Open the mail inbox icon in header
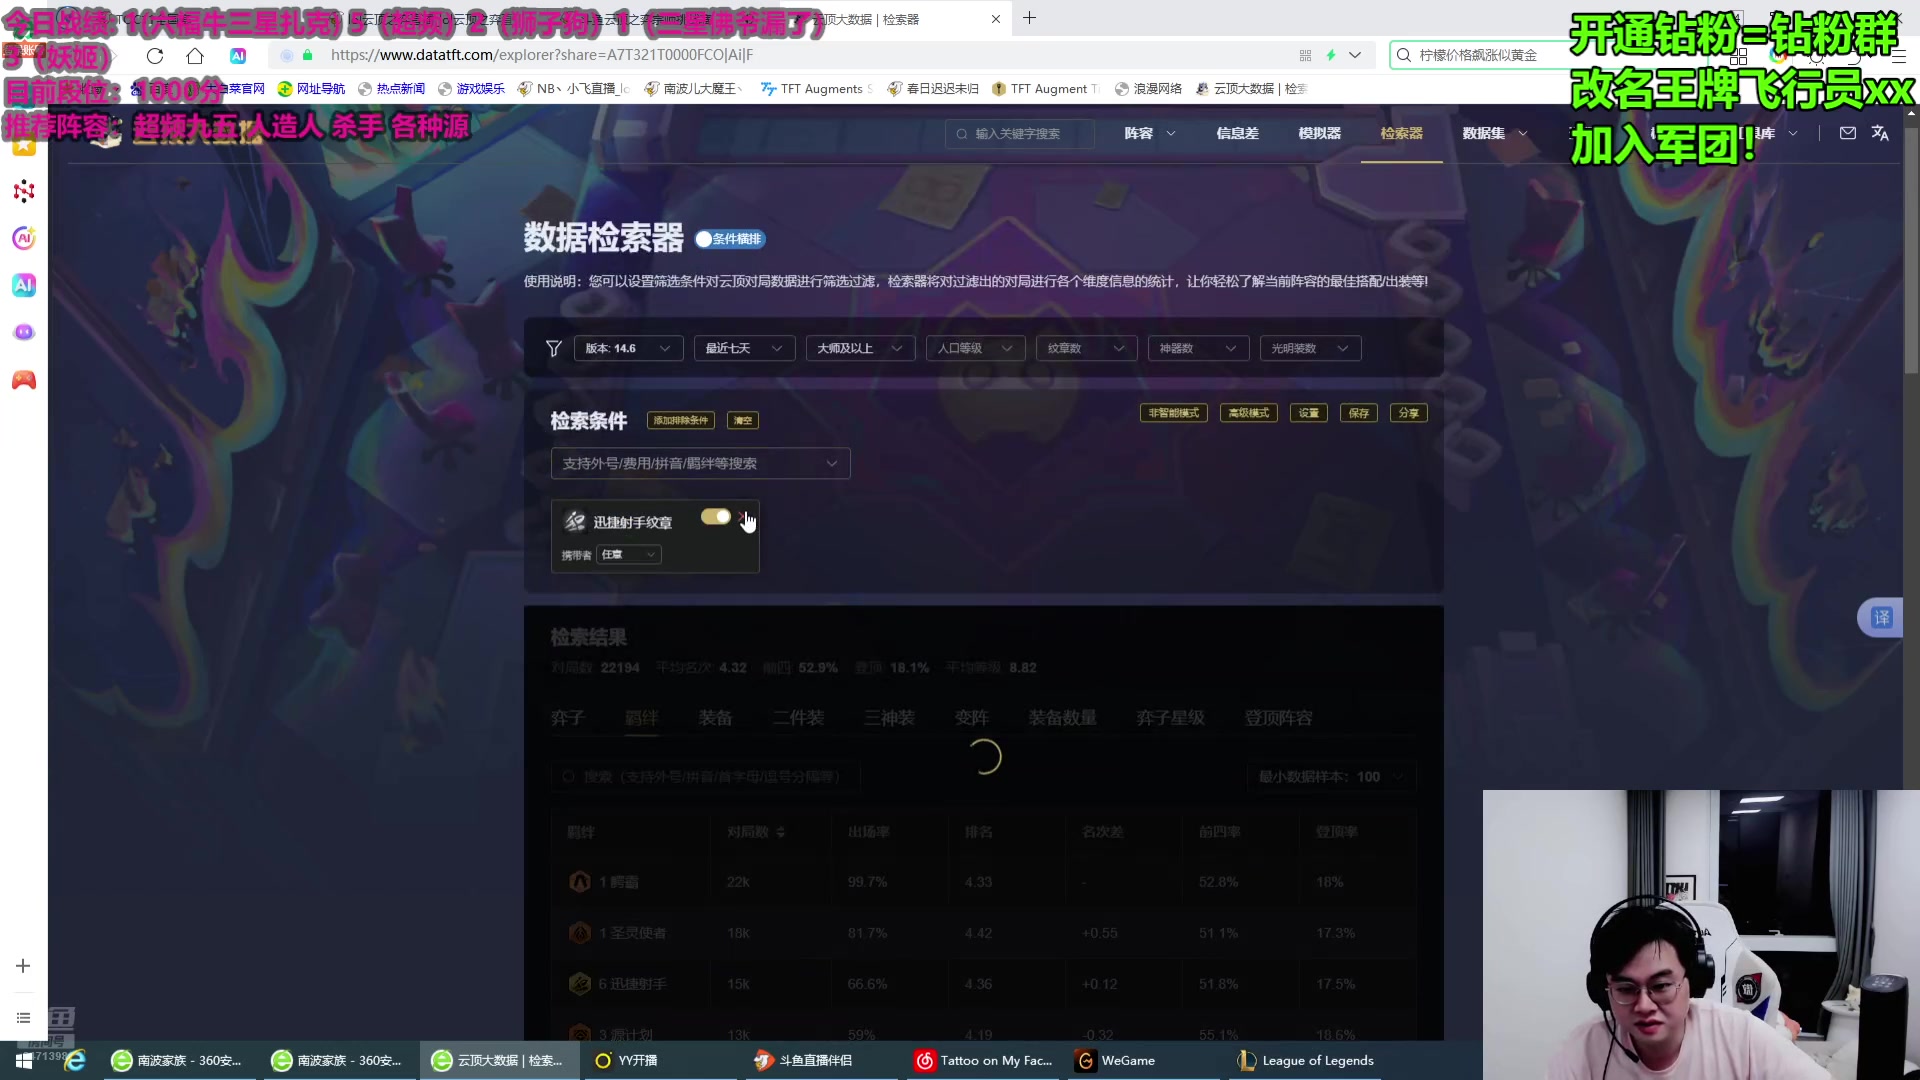Viewport: 1920px width, 1080px height. pyautogui.click(x=1847, y=133)
